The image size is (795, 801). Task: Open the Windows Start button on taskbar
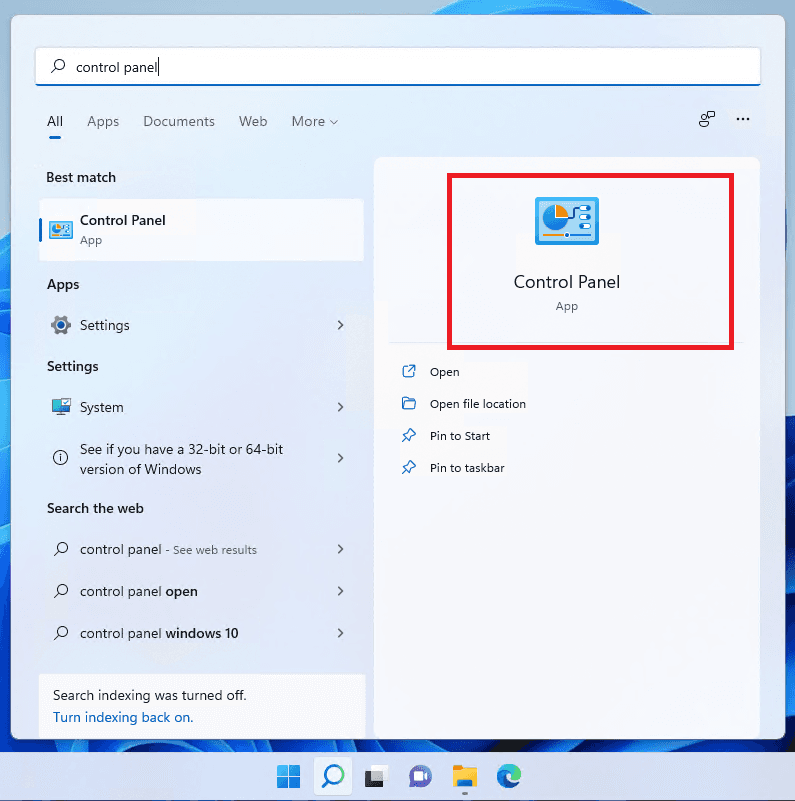pyautogui.click(x=289, y=776)
